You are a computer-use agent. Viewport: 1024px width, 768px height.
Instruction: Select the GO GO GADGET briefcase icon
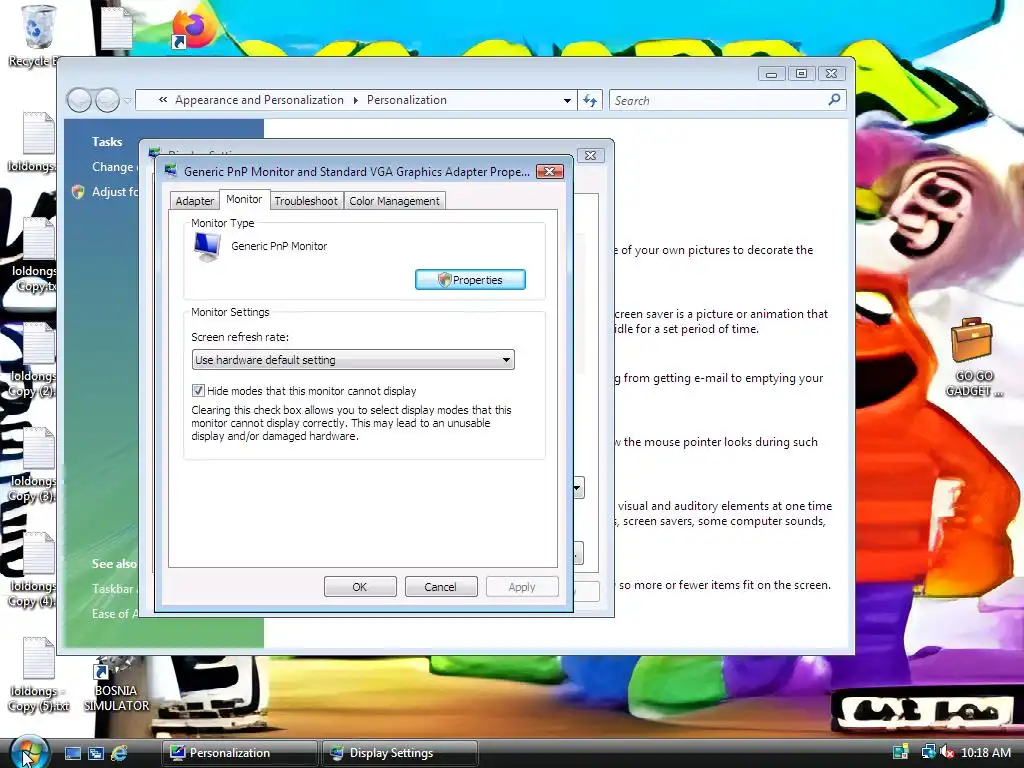coord(973,357)
